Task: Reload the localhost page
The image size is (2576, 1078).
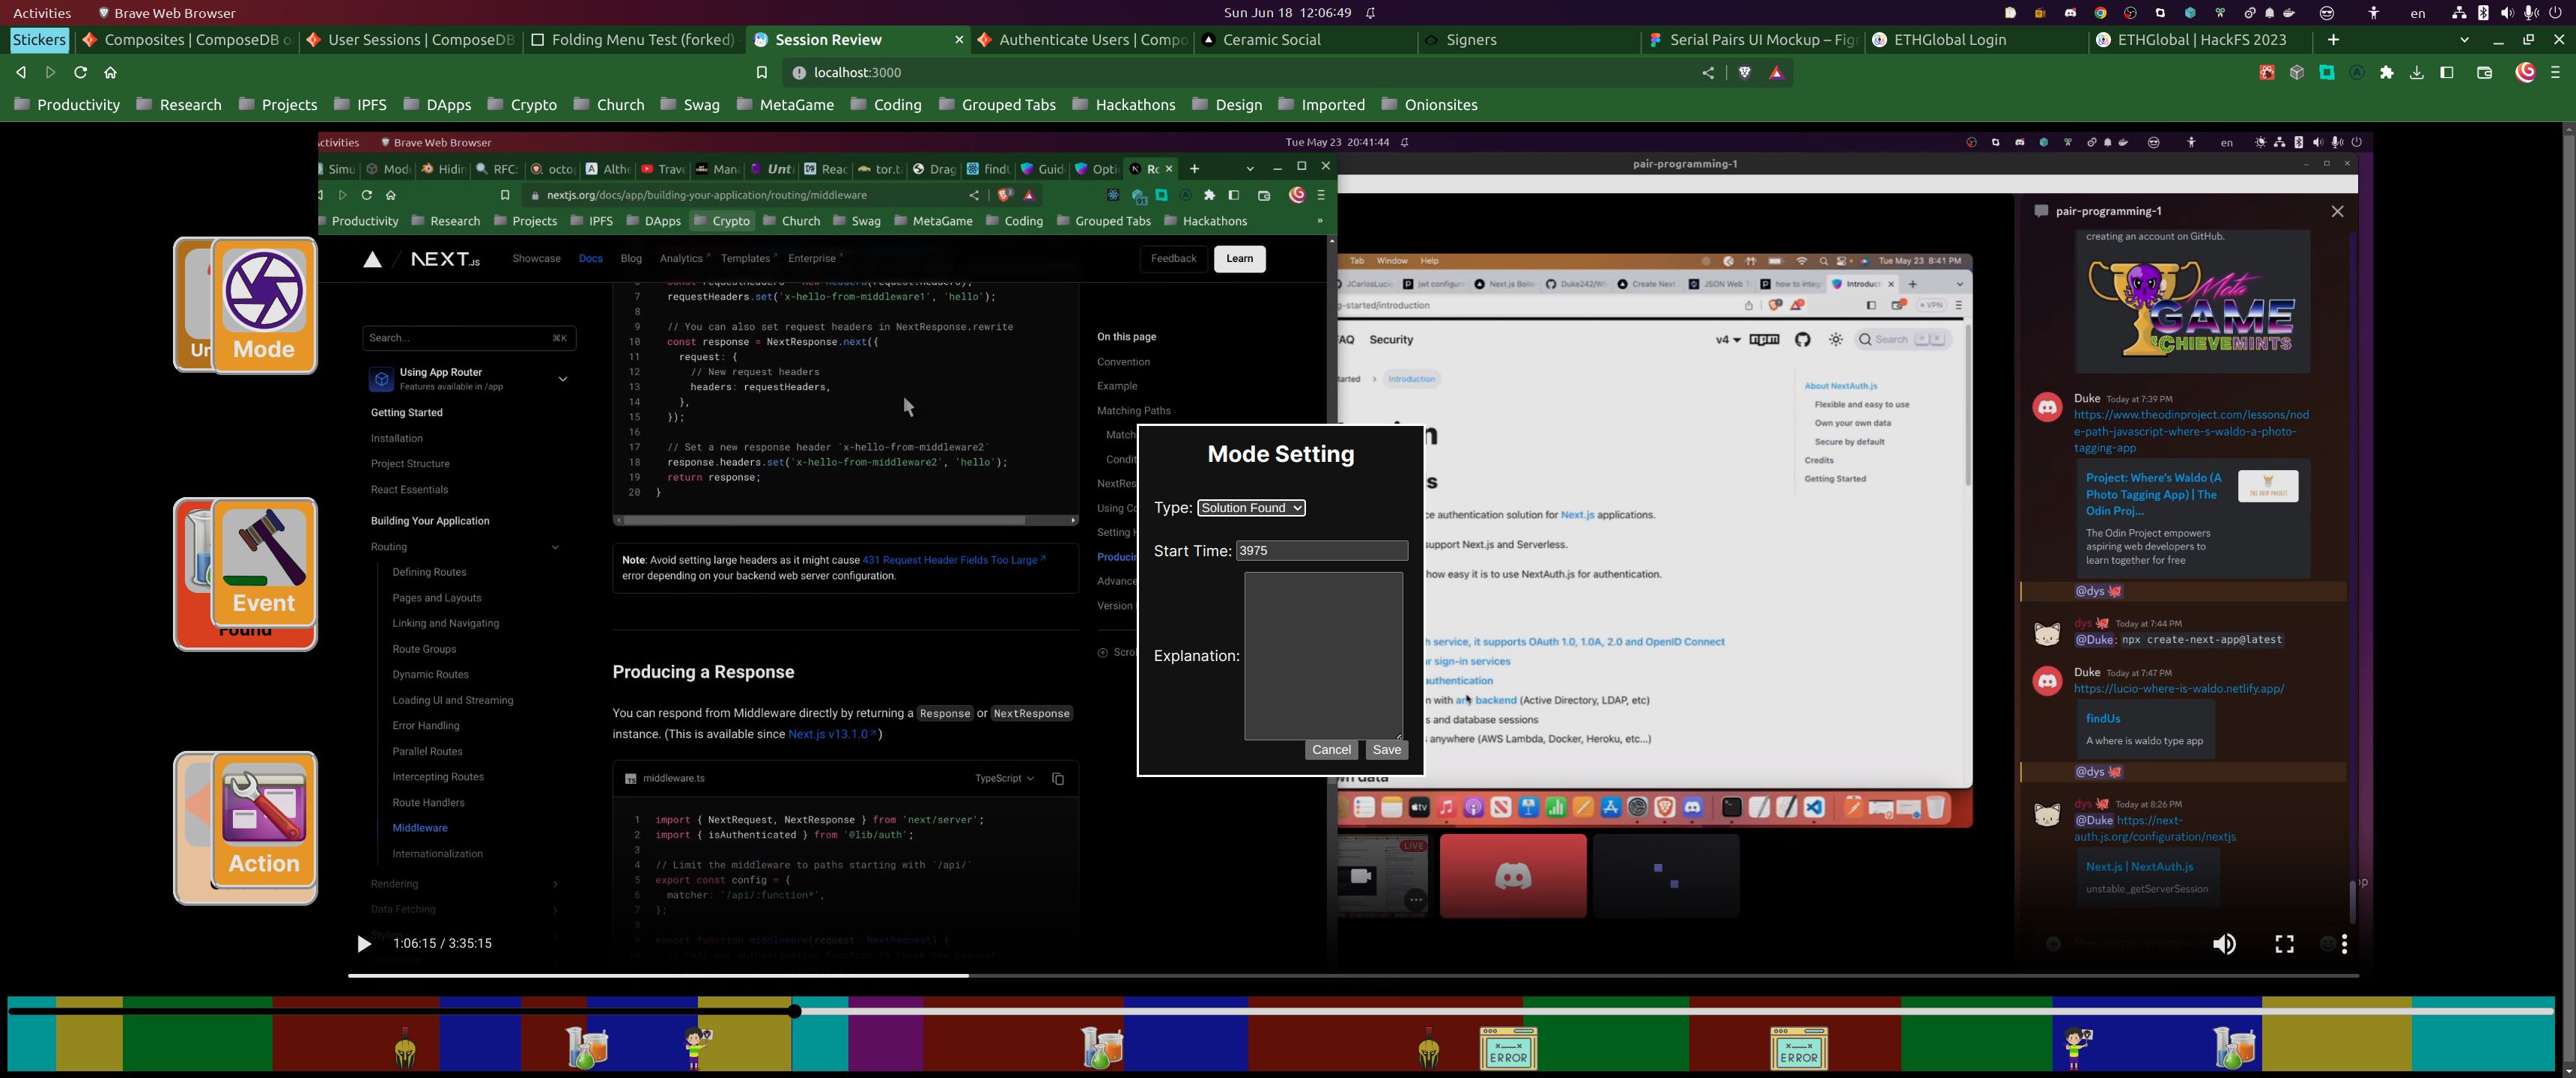Action: click(81, 73)
